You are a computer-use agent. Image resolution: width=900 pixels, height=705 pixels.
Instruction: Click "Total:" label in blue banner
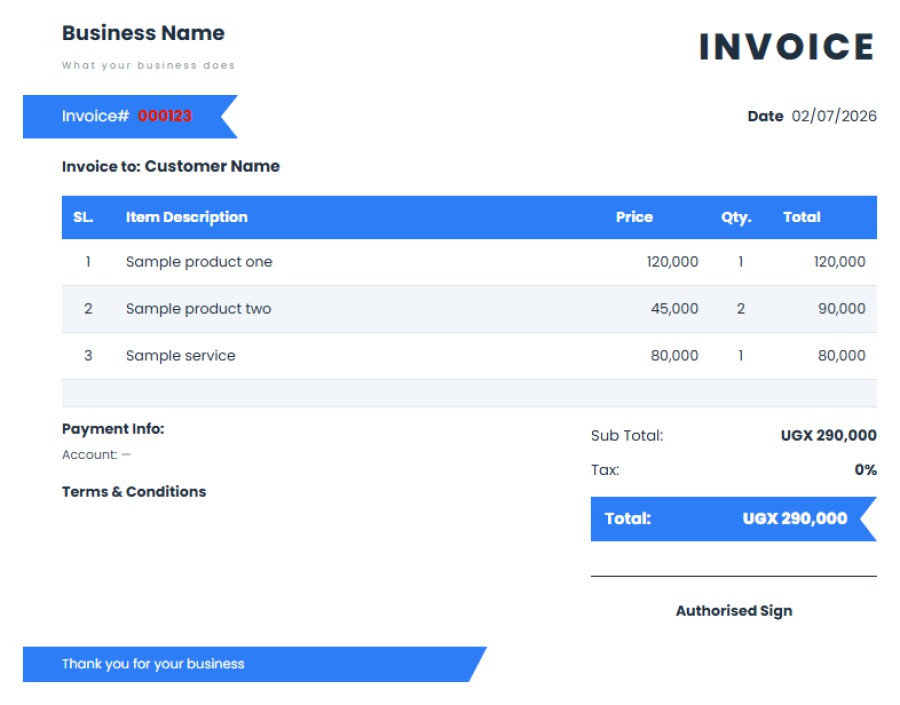(627, 518)
